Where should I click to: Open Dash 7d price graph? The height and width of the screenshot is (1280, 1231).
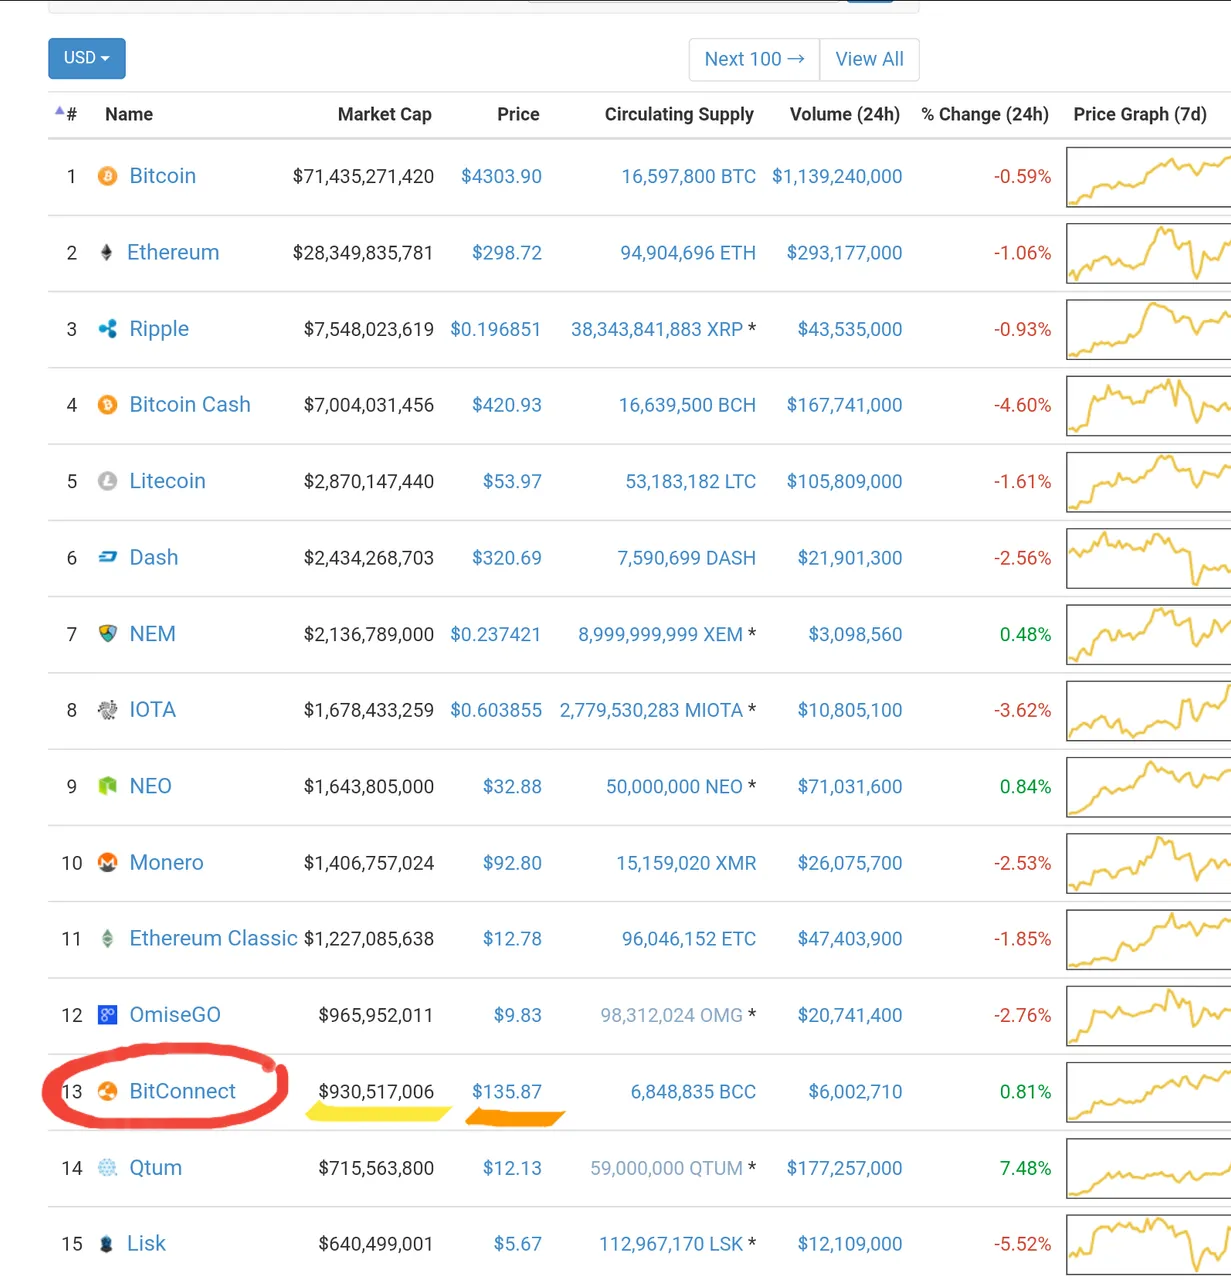[x=1148, y=558]
